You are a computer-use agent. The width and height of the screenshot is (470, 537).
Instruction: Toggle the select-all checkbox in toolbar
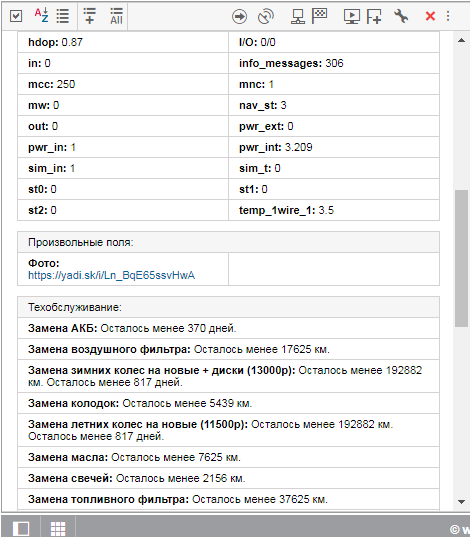[x=16, y=16]
